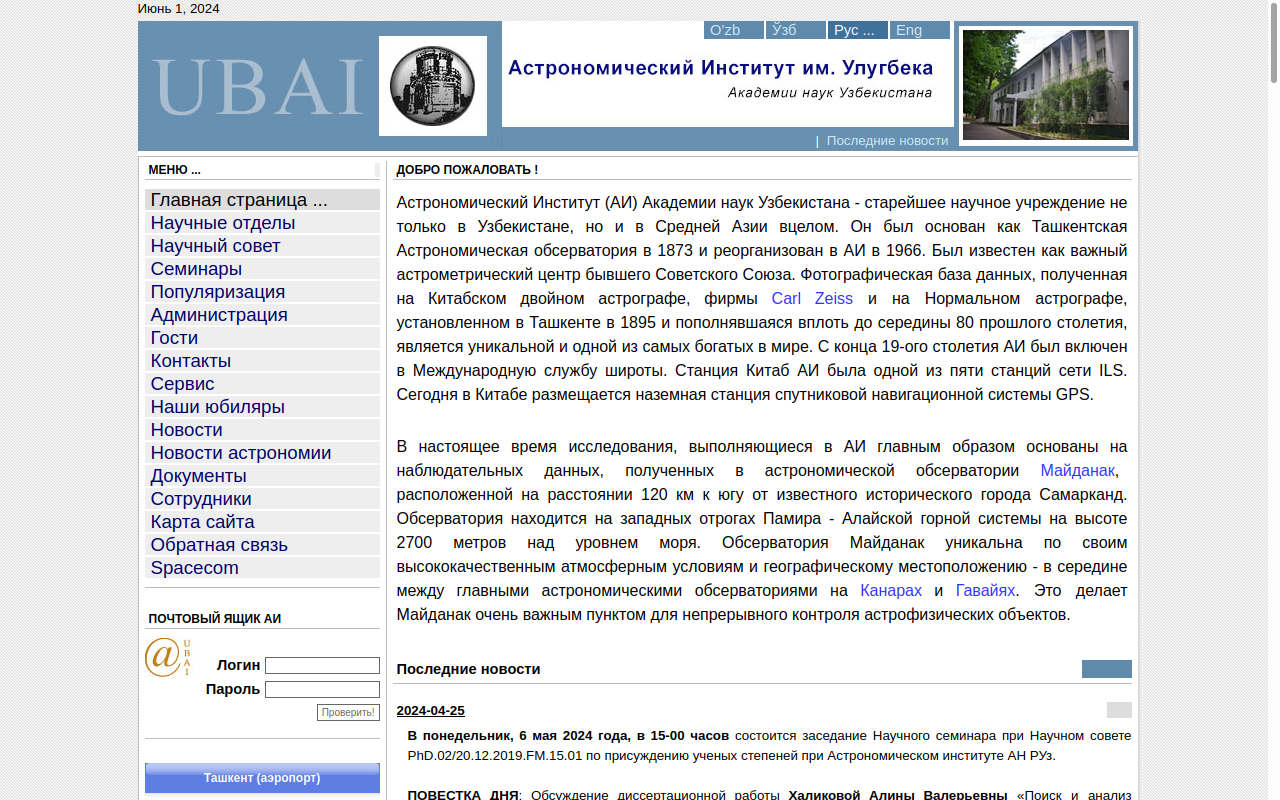1280x800 pixels.
Task: Open 'Карта сайта' menu item
Action: click(x=262, y=522)
